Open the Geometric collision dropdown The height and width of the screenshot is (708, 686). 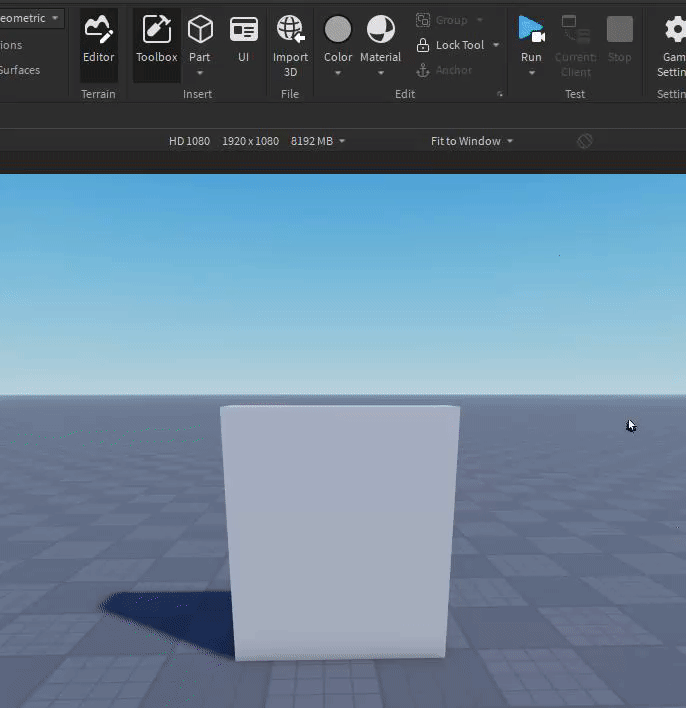(30, 18)
